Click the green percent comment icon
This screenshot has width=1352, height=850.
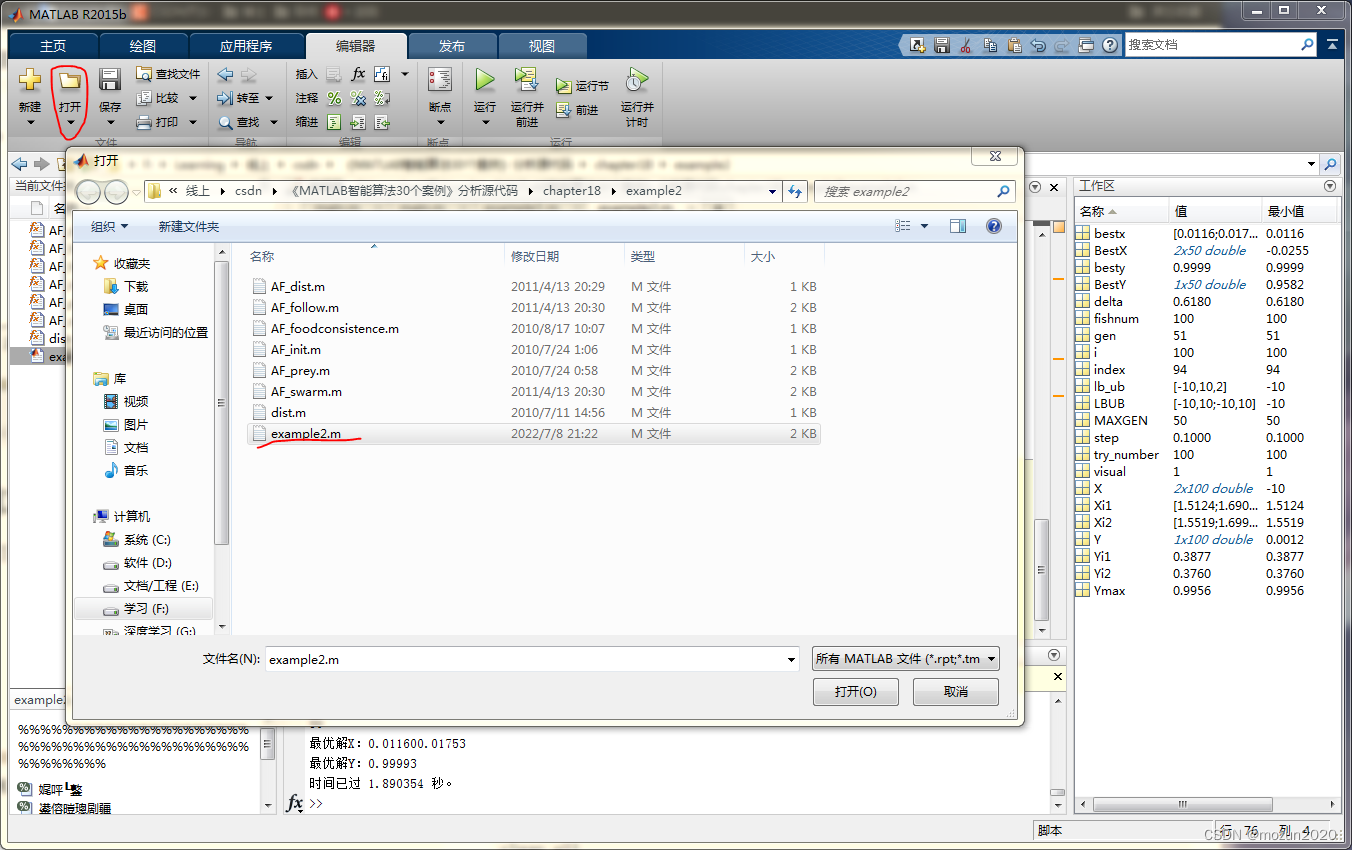[334, 98]
